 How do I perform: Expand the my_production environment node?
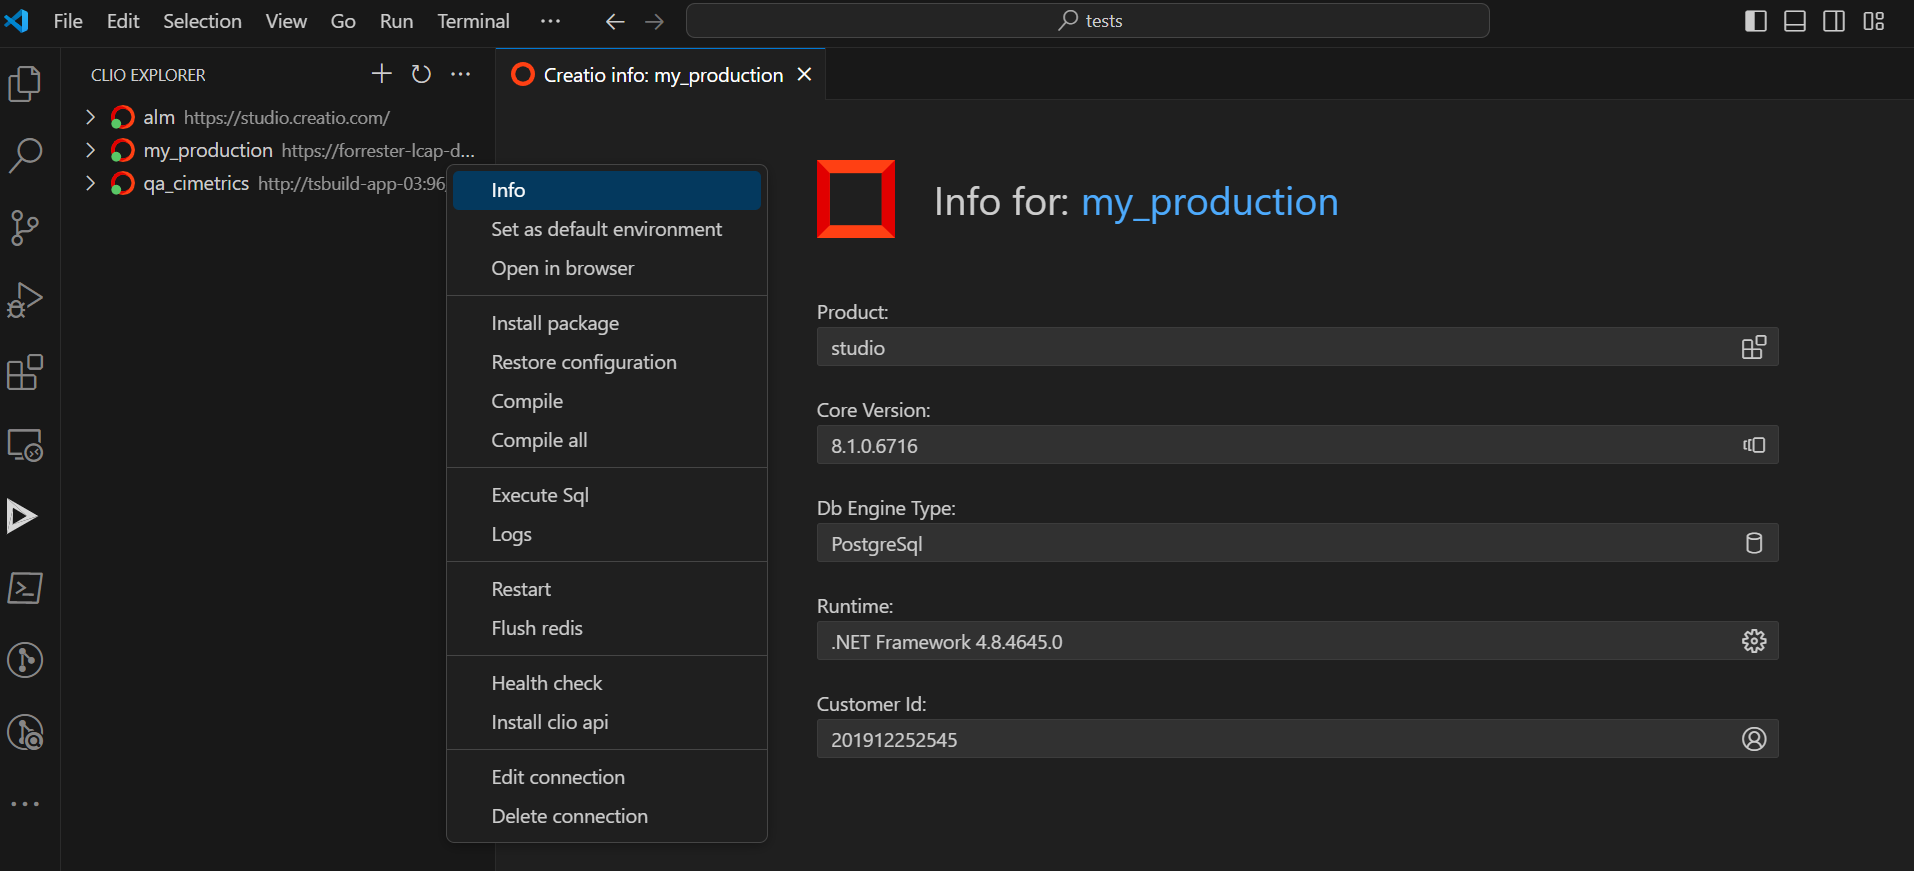90,150
